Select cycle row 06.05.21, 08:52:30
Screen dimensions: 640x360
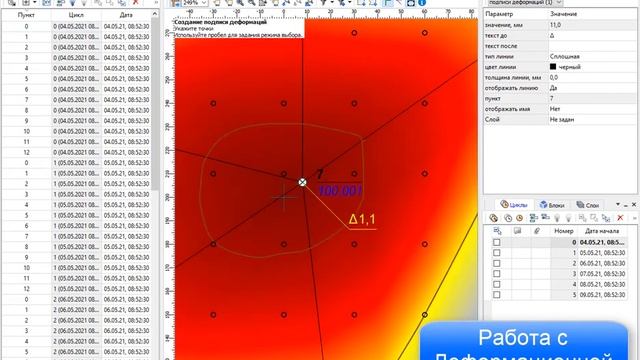pyautogui.click(x=602, y=263)
